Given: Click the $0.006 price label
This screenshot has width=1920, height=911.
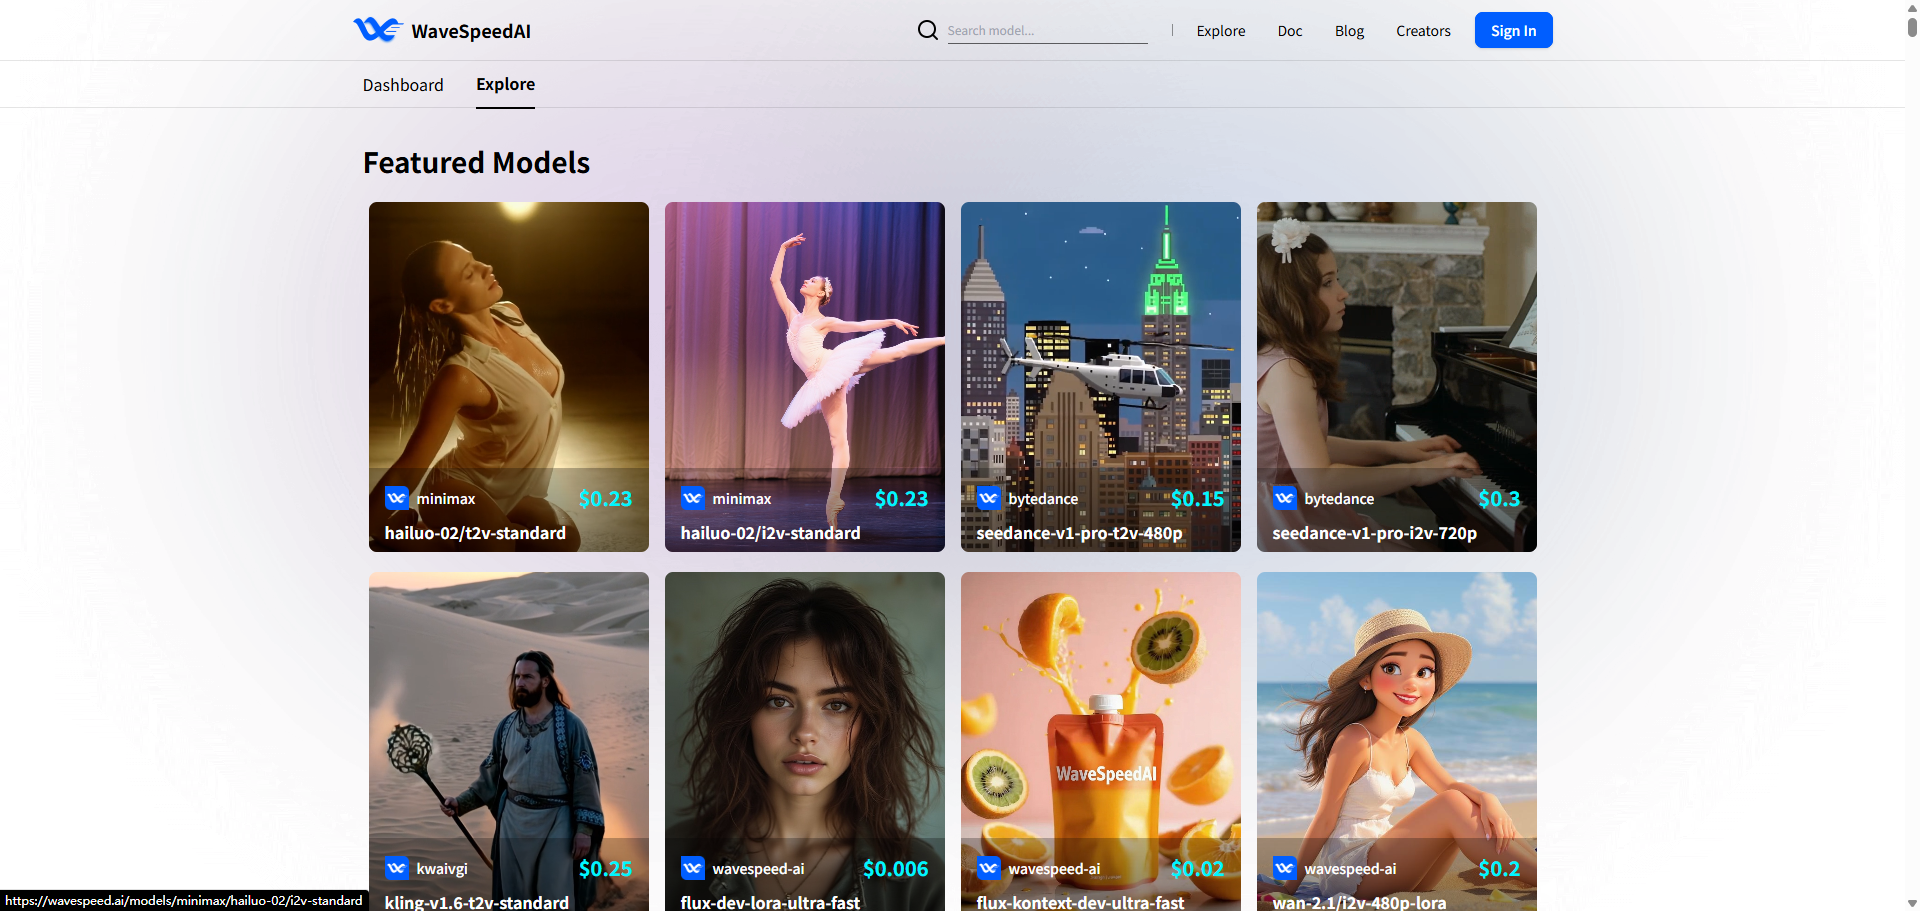Looking at the screenshot, I should [x=895, y=868].
